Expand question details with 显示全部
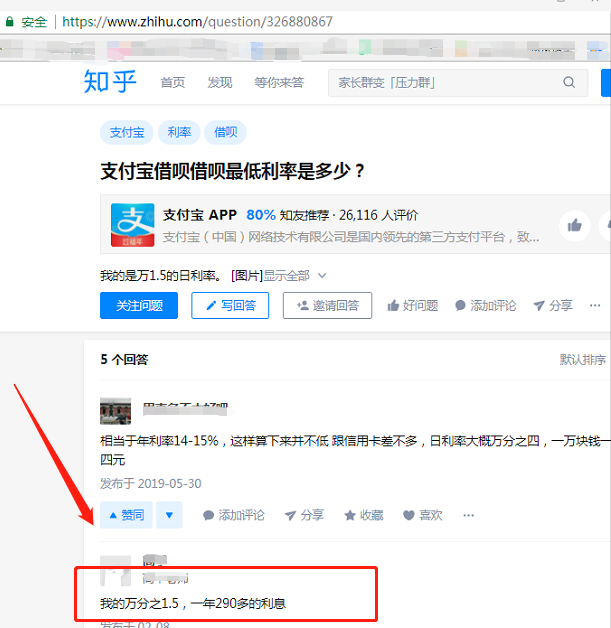 click(294, 276)
